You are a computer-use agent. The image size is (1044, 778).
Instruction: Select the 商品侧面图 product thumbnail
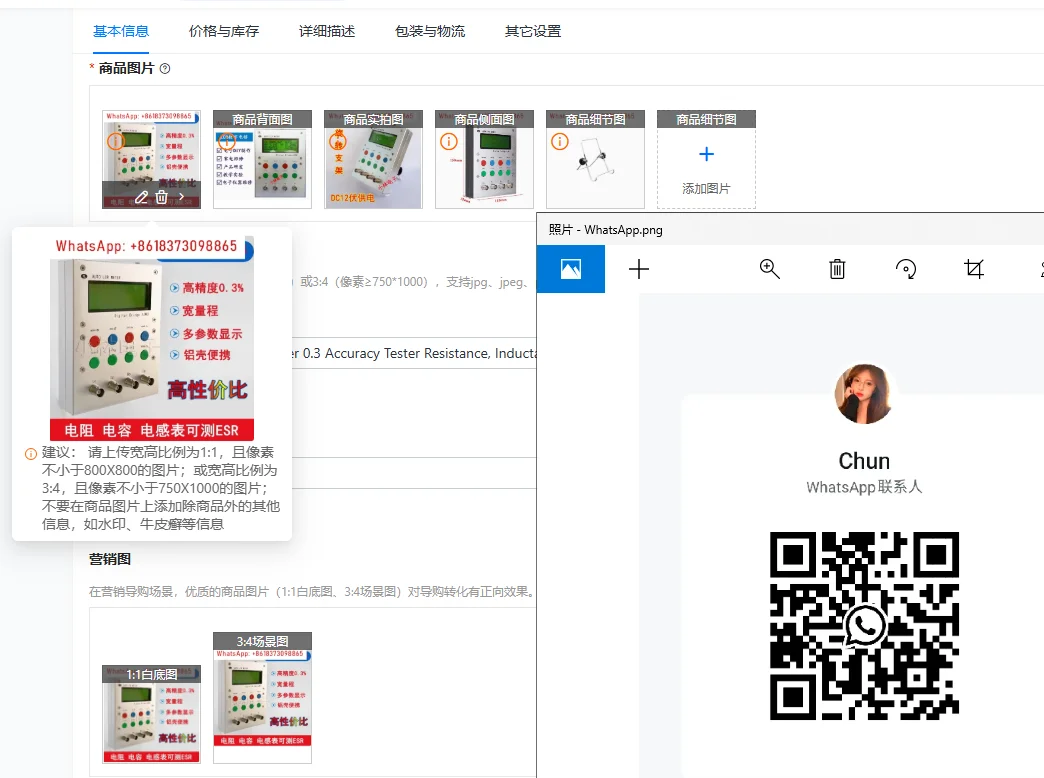pos(484,159)
